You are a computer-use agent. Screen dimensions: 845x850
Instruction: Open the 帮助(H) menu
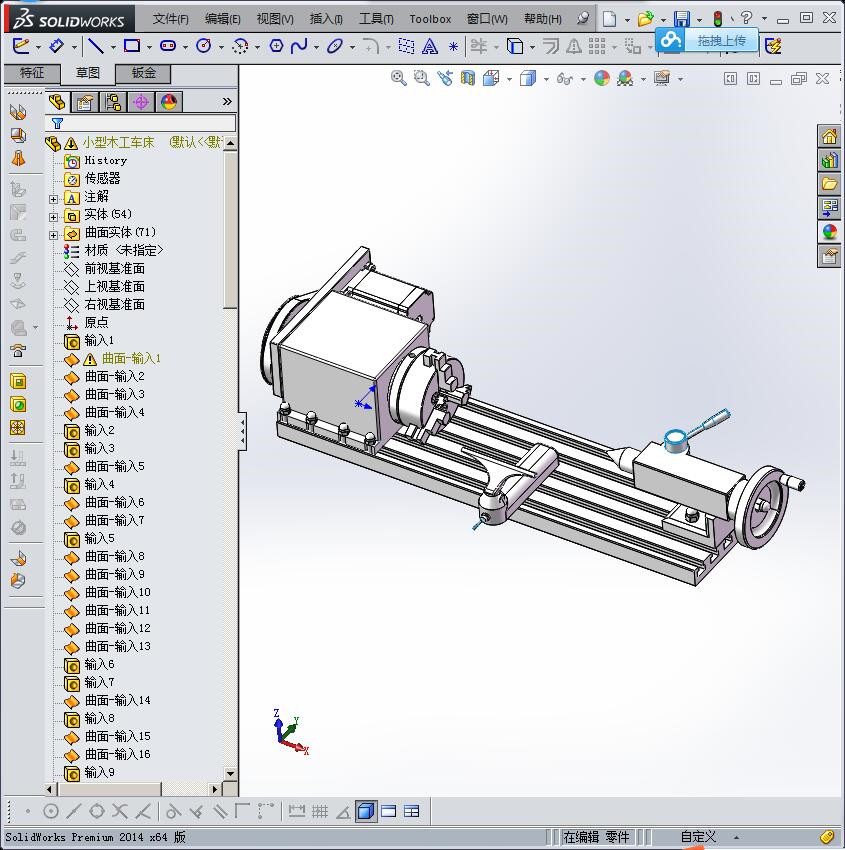pyautogui.click(x=543, y=19)
